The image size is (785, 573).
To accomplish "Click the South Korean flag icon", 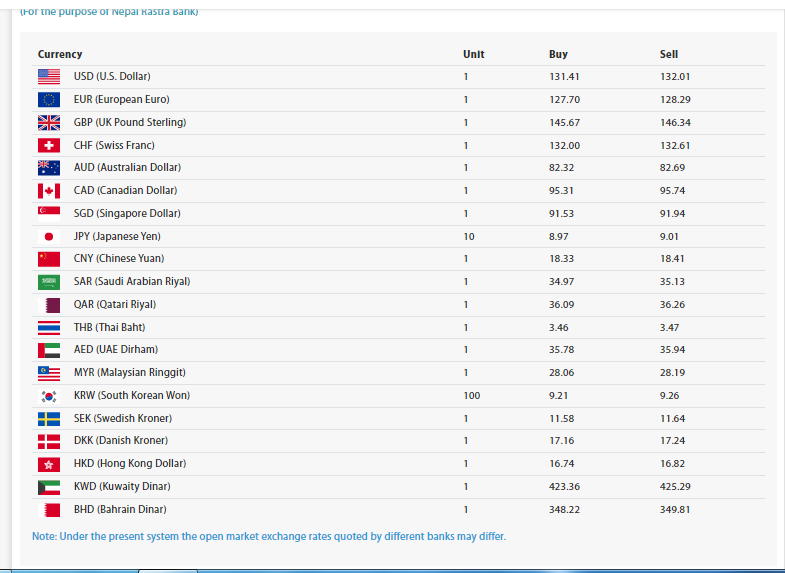I will tap(49, 396).
